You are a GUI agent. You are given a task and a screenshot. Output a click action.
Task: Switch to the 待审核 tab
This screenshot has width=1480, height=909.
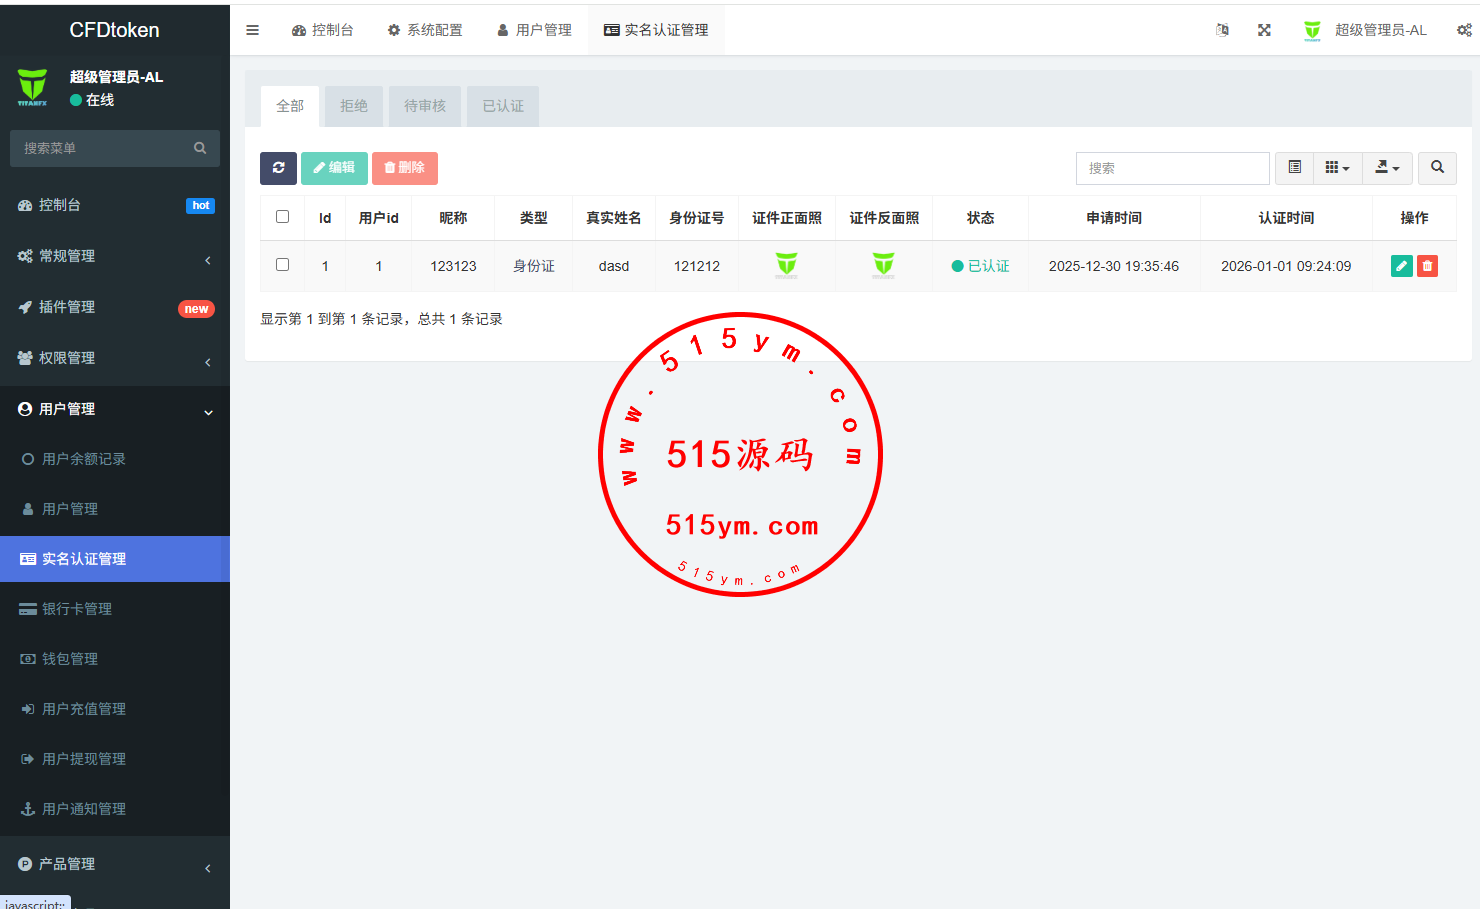(x=425, y=106)
